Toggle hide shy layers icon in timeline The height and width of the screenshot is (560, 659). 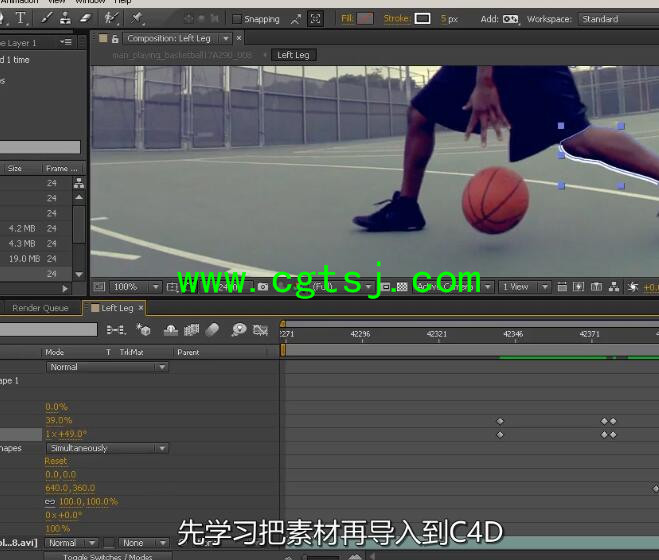point(170,330)
